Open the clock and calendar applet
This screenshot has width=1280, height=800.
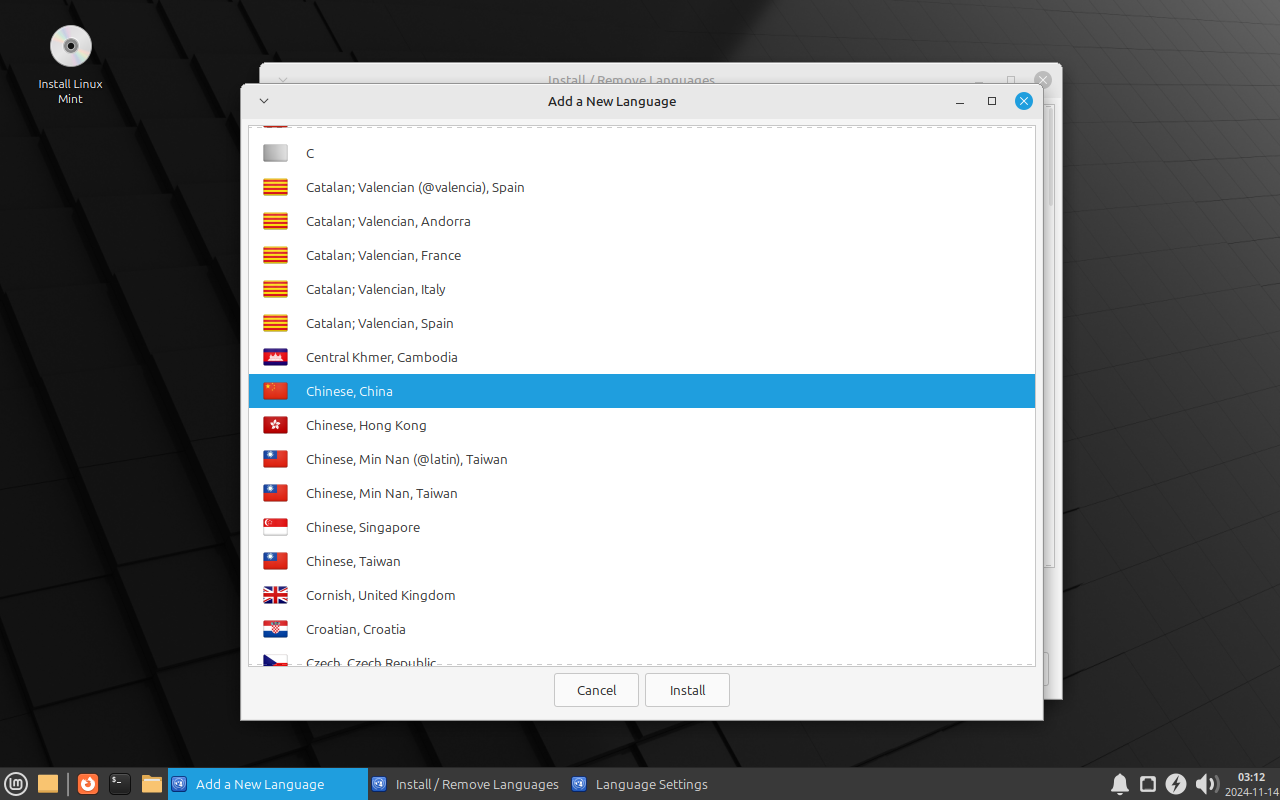point(1251,784)
